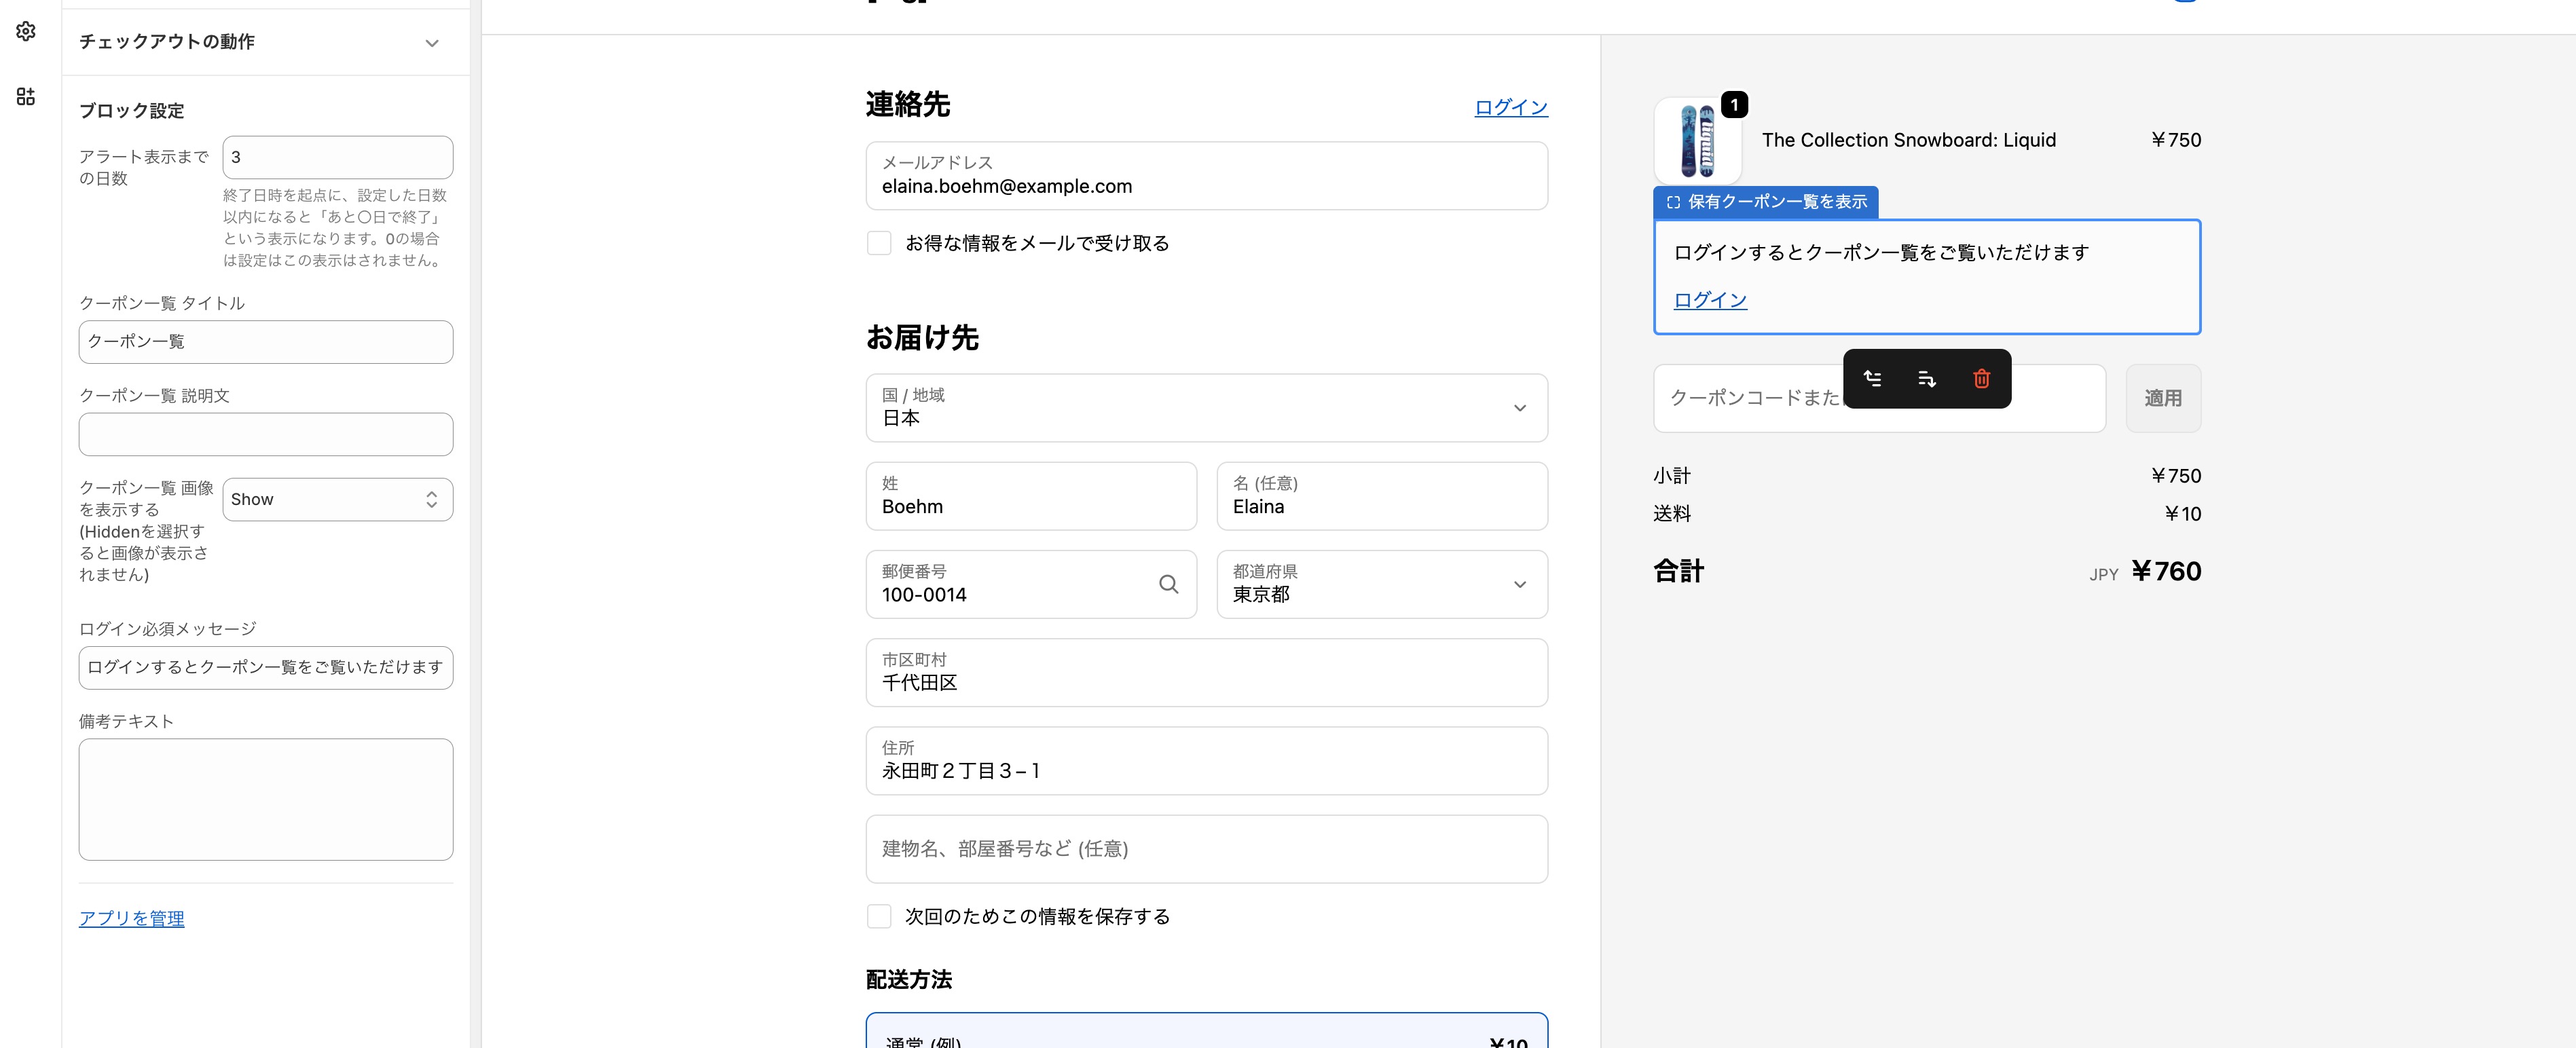Image resolution: width=2576 pixels, height=1048 pixels.
Task: Open the 都道府県 prefecture dropdown
Action: [x=1381, y=584]
